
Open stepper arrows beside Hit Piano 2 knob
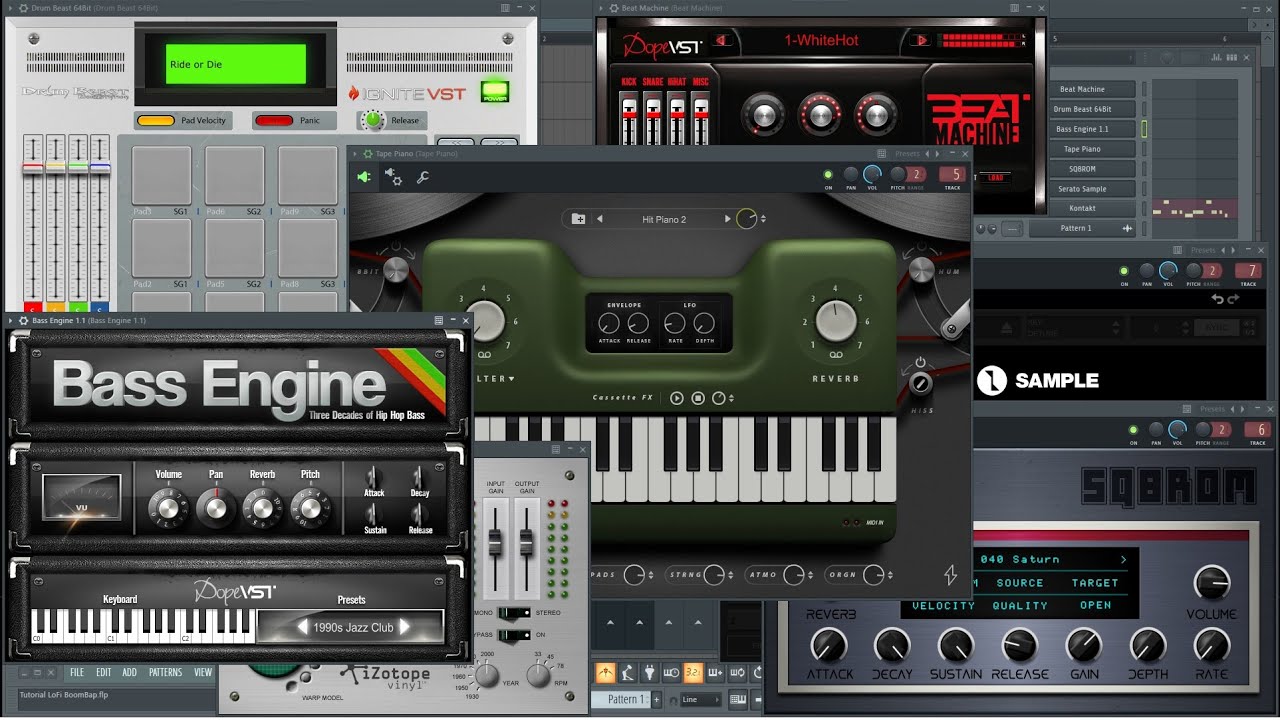pos(764,219)
